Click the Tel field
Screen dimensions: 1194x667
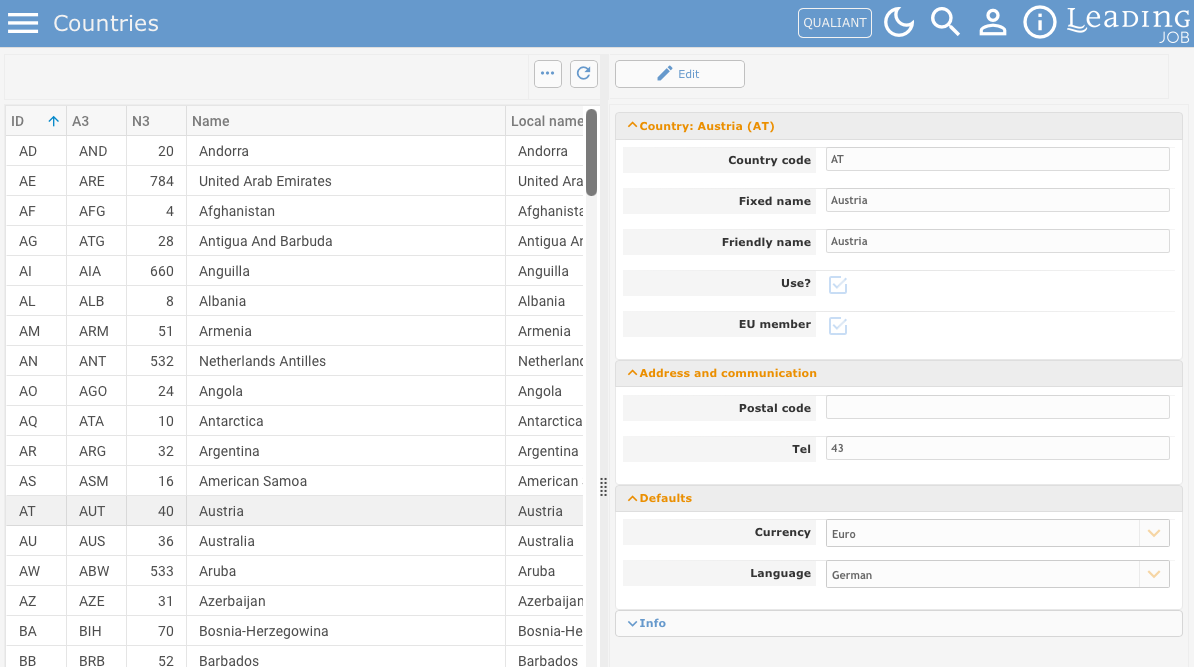998,448
